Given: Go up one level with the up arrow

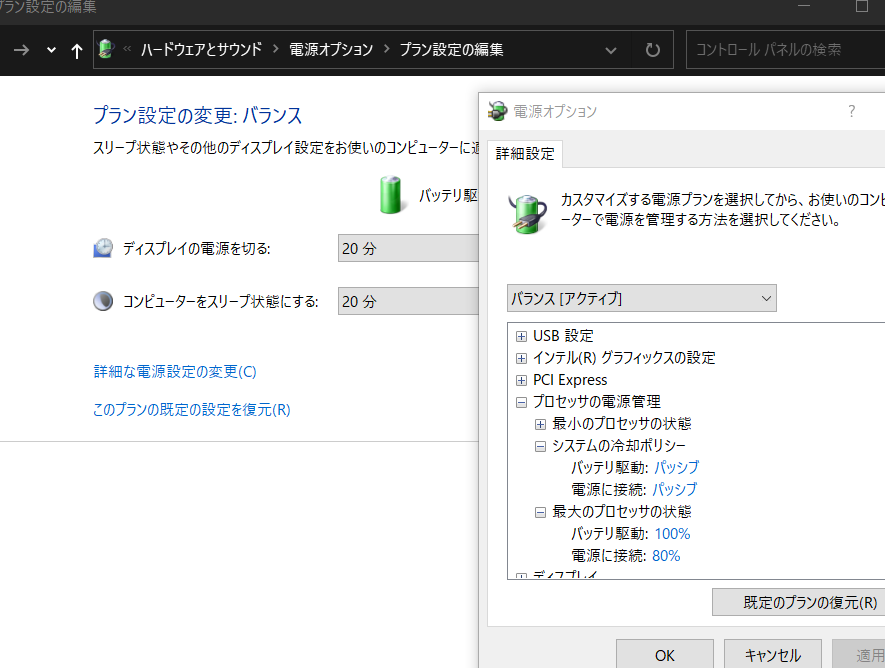Looking at the screenshot, I should 77,51.
